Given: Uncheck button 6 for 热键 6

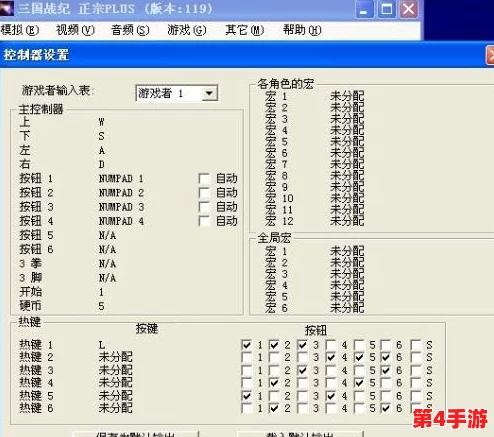Looking at the screenshot, I should coord(386,408).
